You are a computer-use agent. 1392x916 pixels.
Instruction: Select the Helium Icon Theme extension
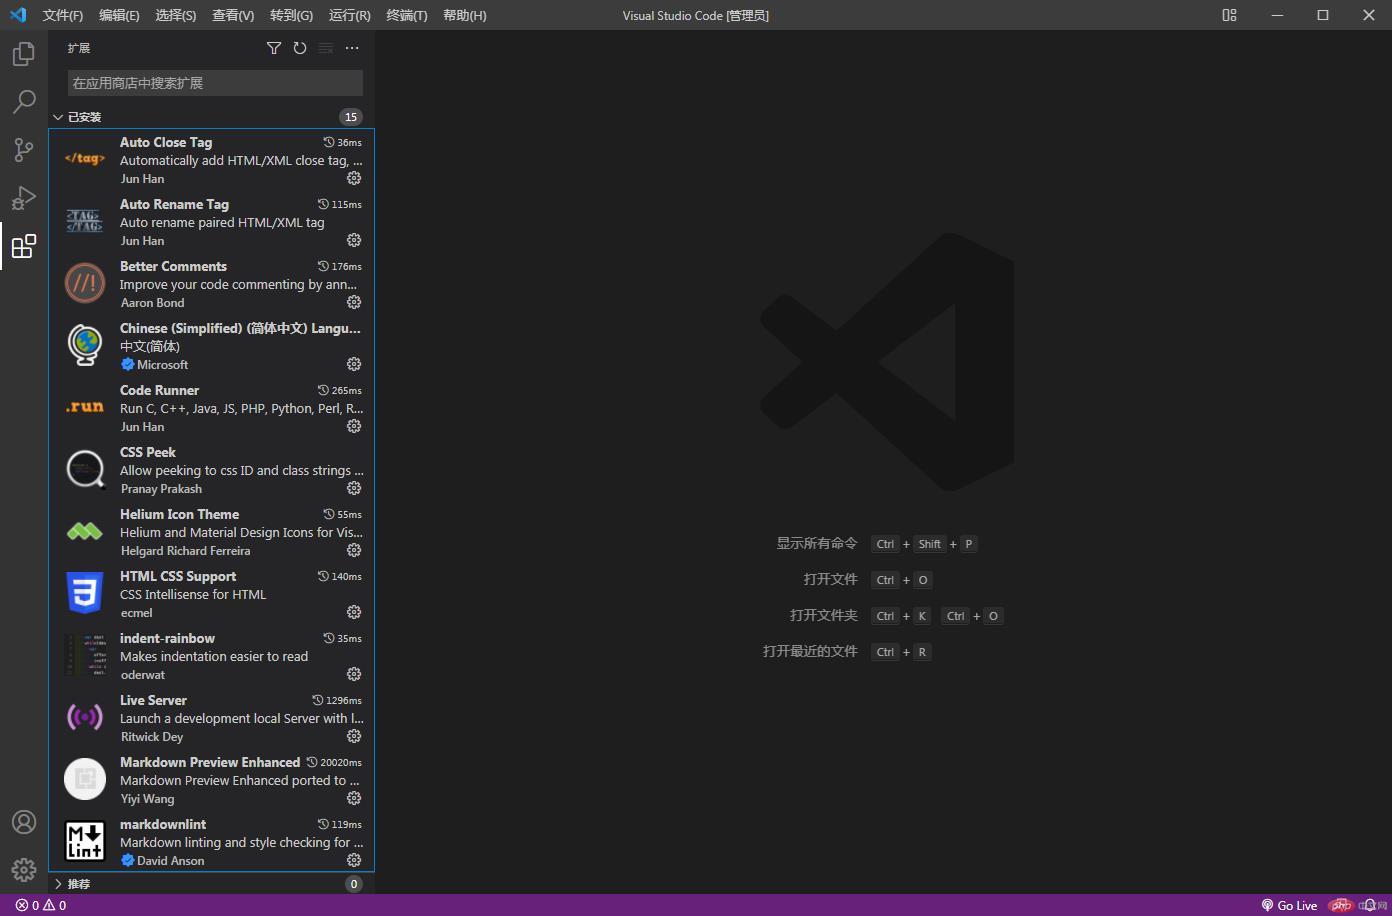211,532
